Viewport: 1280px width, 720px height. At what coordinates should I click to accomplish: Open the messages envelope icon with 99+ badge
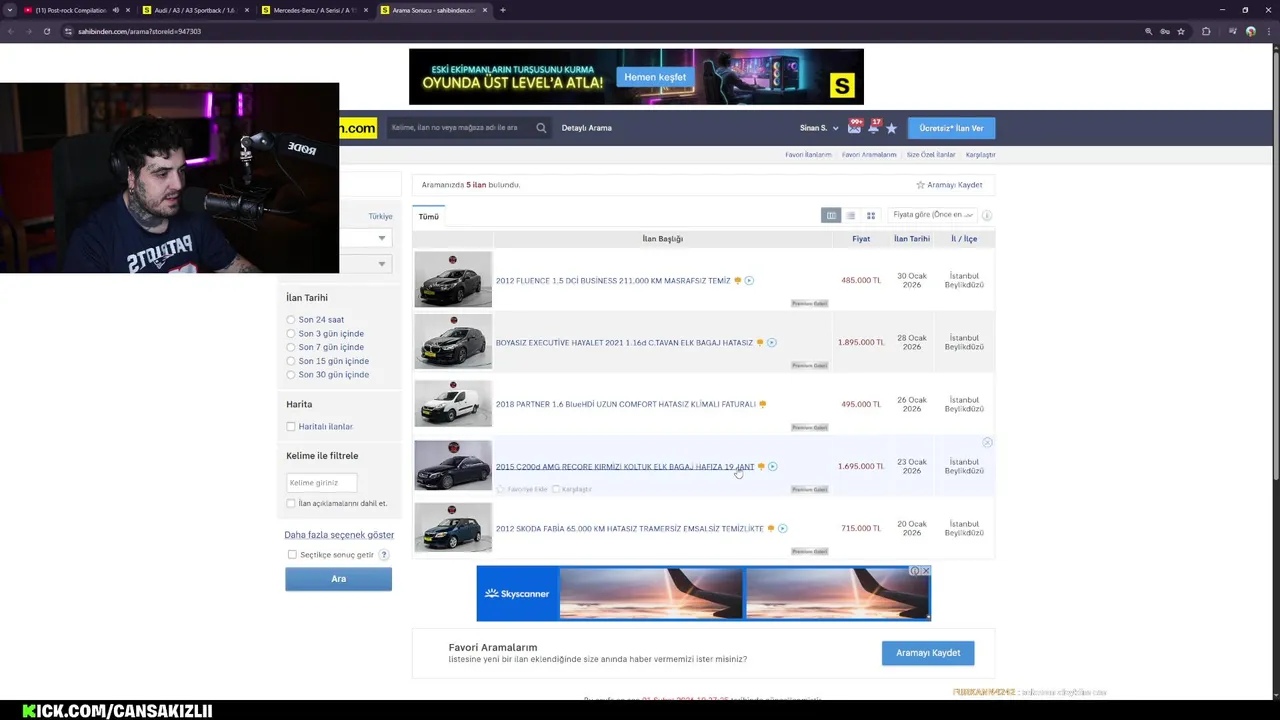[x=854, y=128]
